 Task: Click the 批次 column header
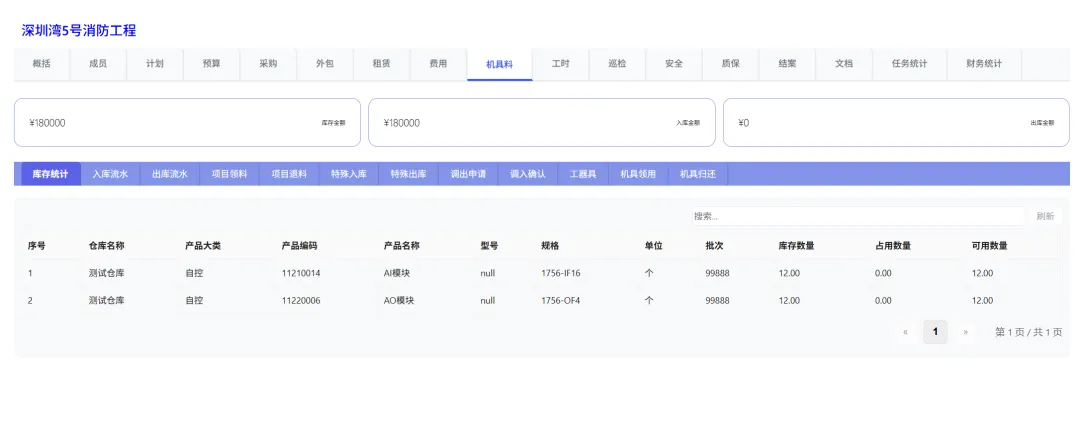(x=714, y=246)
